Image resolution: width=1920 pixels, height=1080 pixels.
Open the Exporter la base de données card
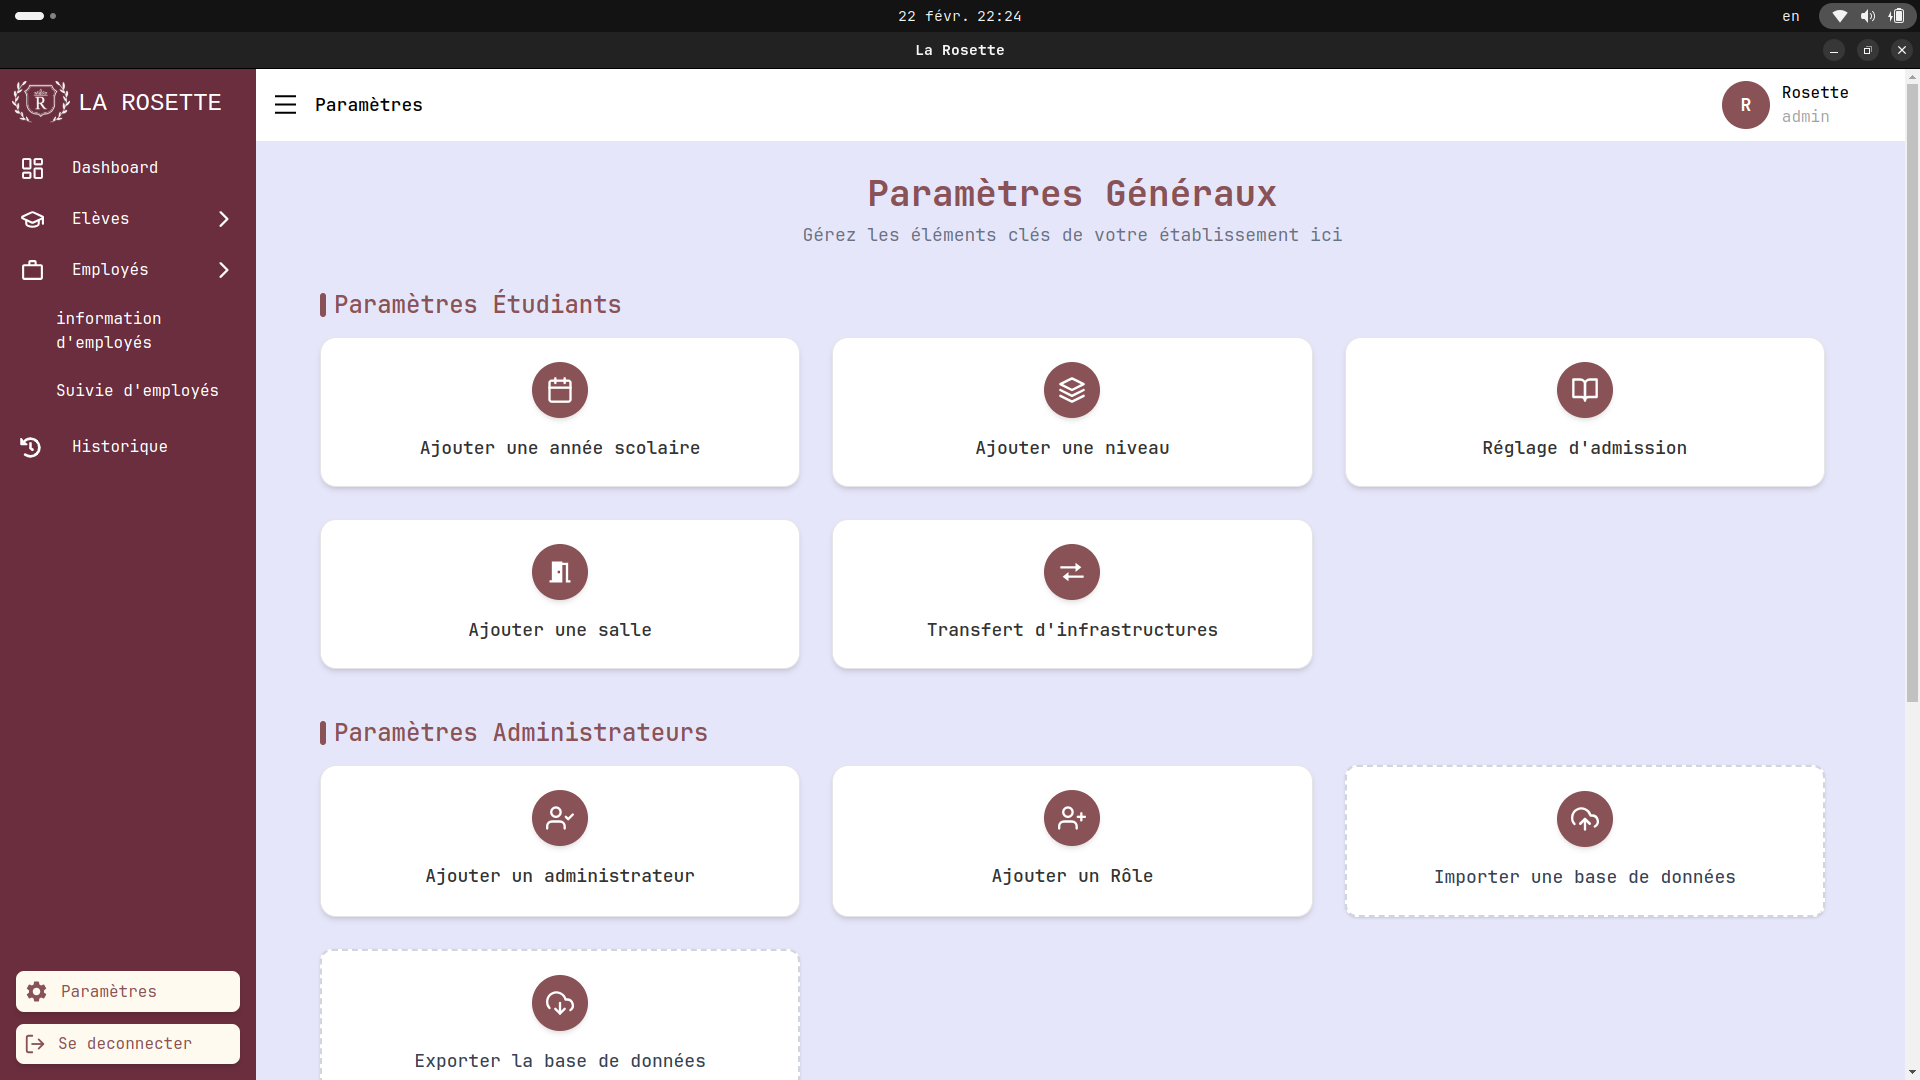point(559,1003)
